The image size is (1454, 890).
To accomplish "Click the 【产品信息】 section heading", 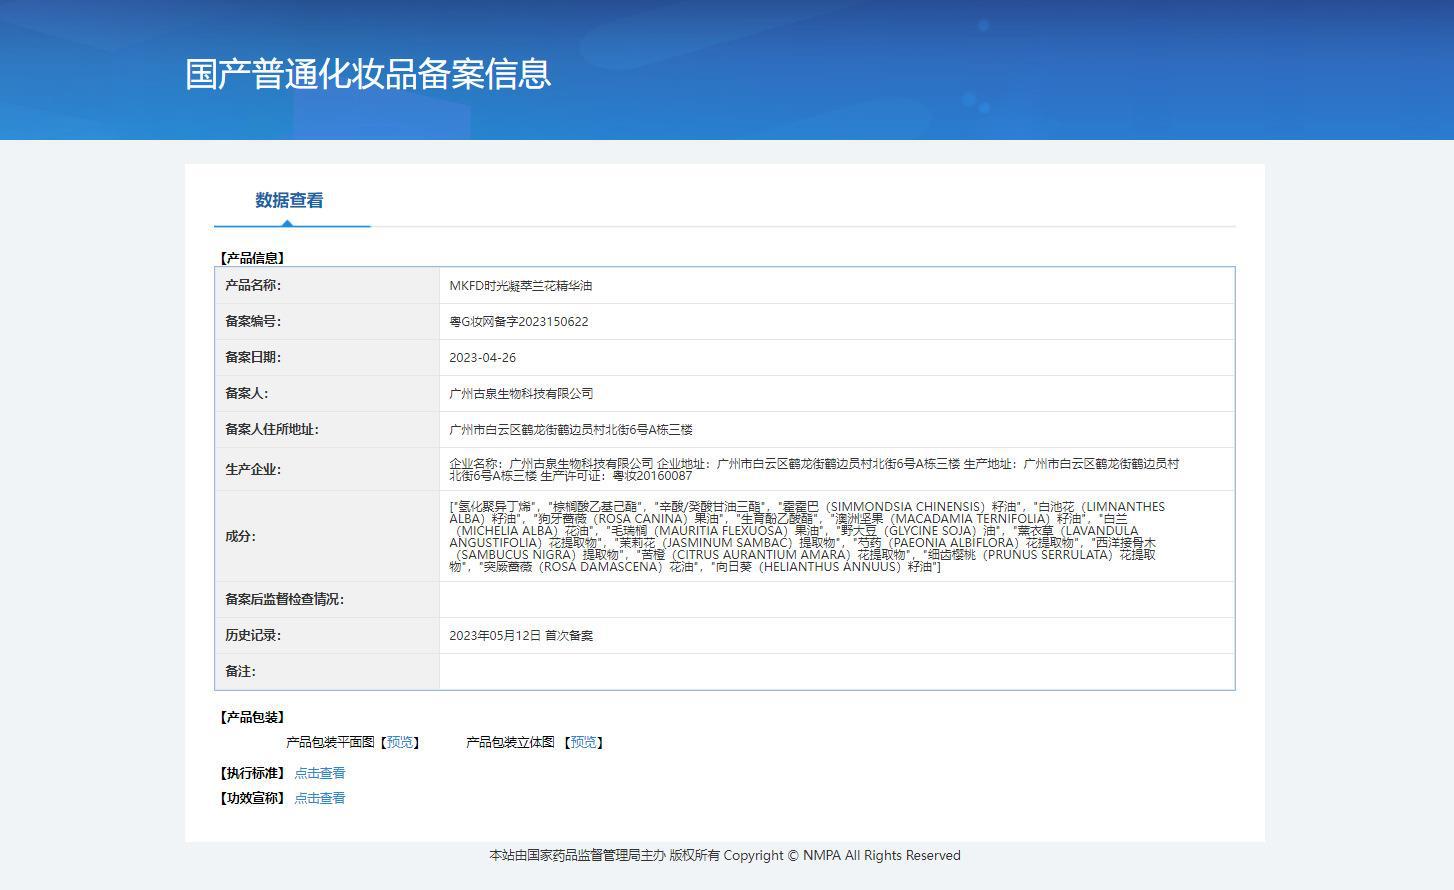I will pos(252,258).
